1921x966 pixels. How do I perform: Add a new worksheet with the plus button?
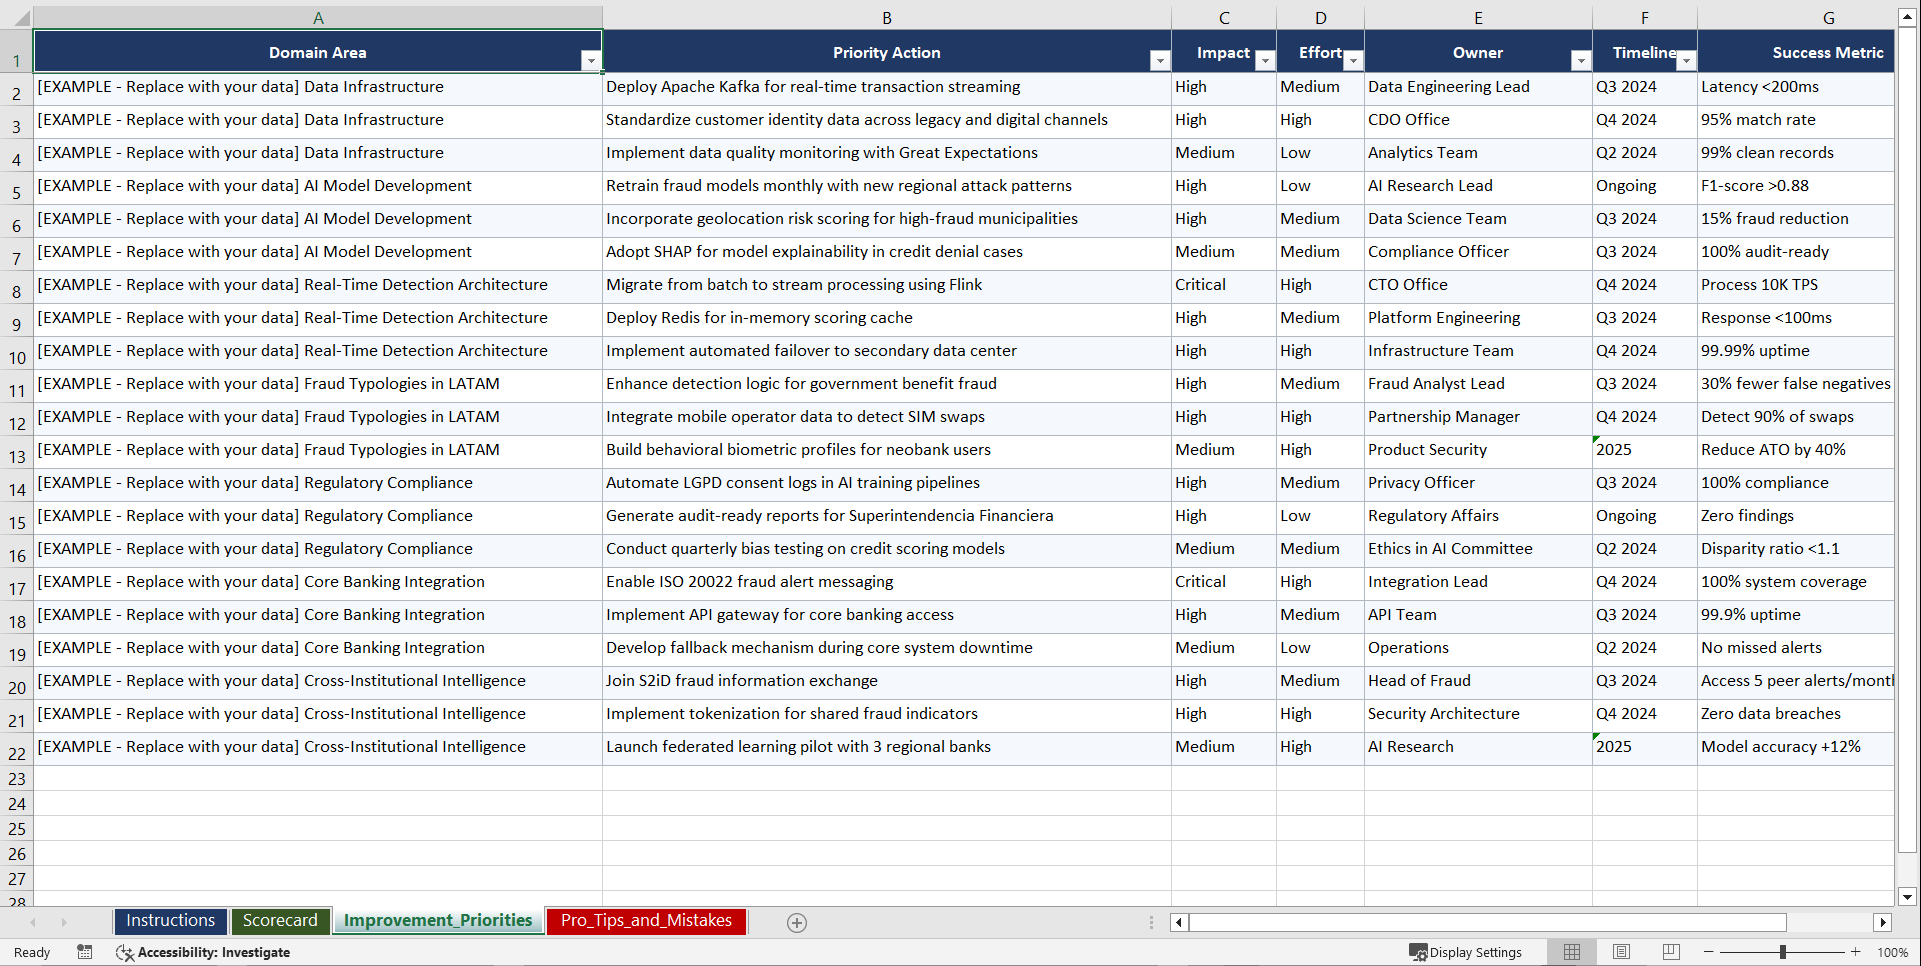[797, 922]
